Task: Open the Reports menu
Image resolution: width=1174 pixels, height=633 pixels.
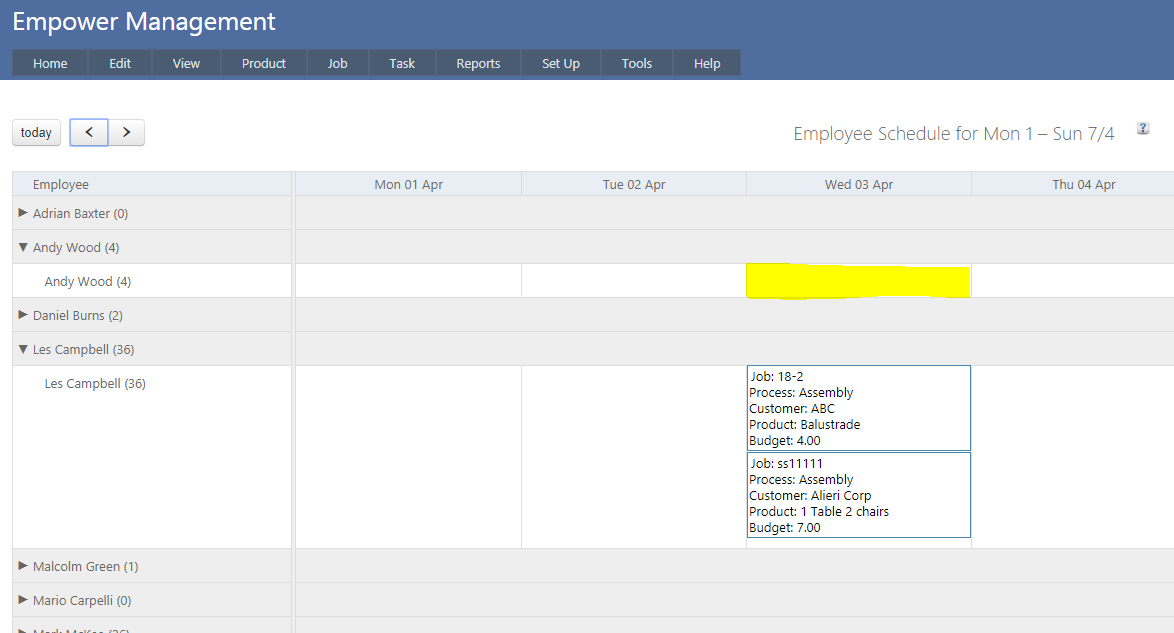Action: point(478,63)
